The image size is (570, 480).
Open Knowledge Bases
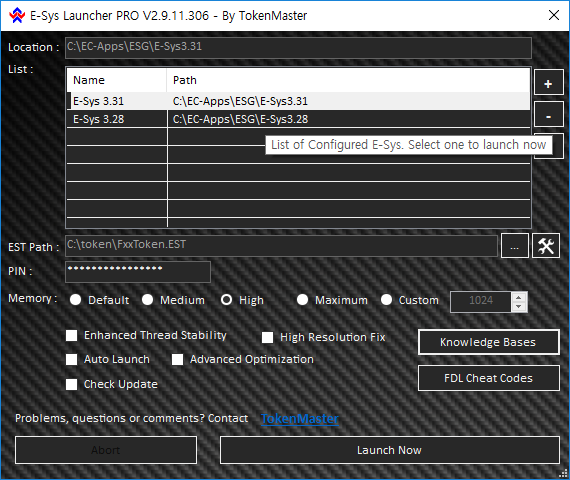tap(489, 342)
